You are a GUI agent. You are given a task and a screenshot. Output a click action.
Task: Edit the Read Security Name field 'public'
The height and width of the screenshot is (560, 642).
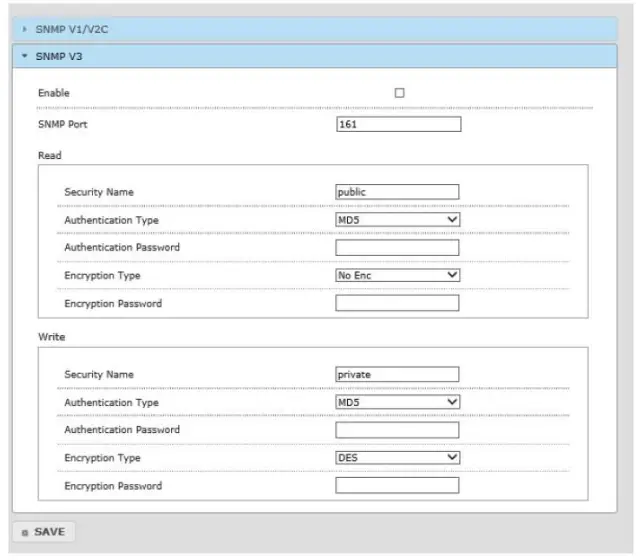pyautogui.click(x=397, y=192)
